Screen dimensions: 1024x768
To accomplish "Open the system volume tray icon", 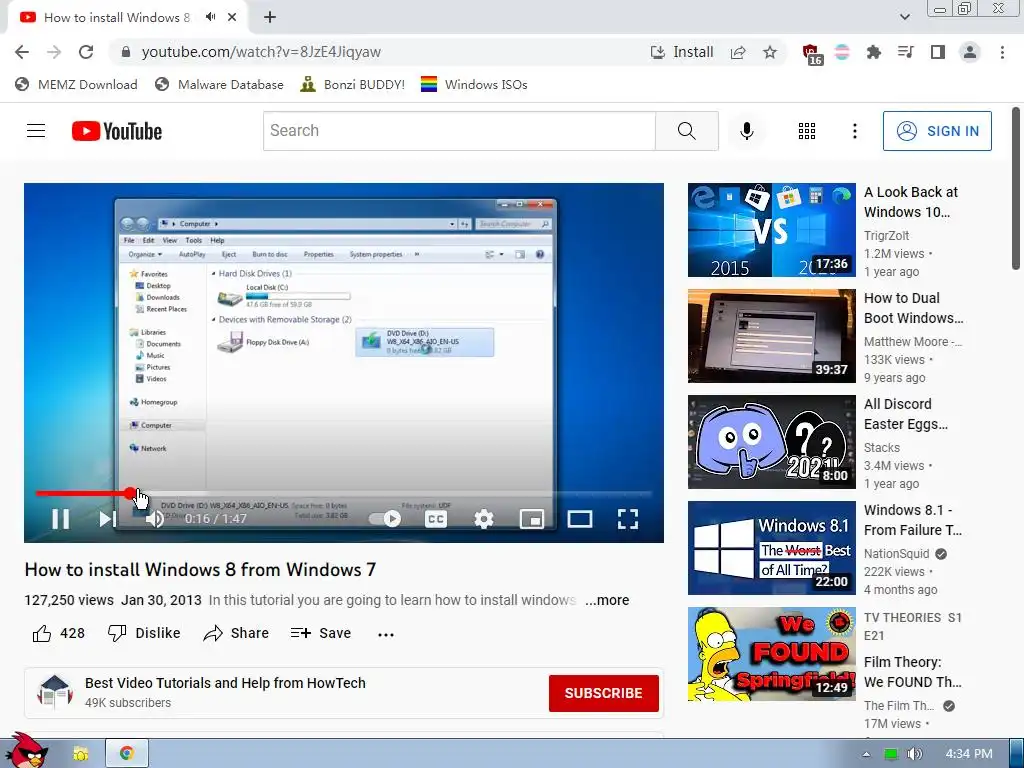I will click(916, 754).
